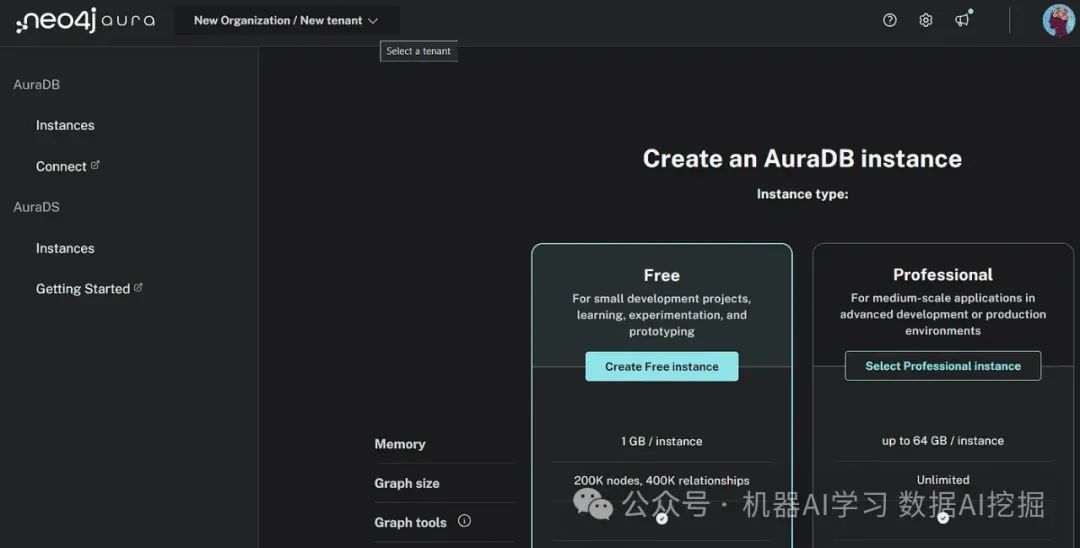Click '200K nodes, 400K relationships' text

(662, 481)
